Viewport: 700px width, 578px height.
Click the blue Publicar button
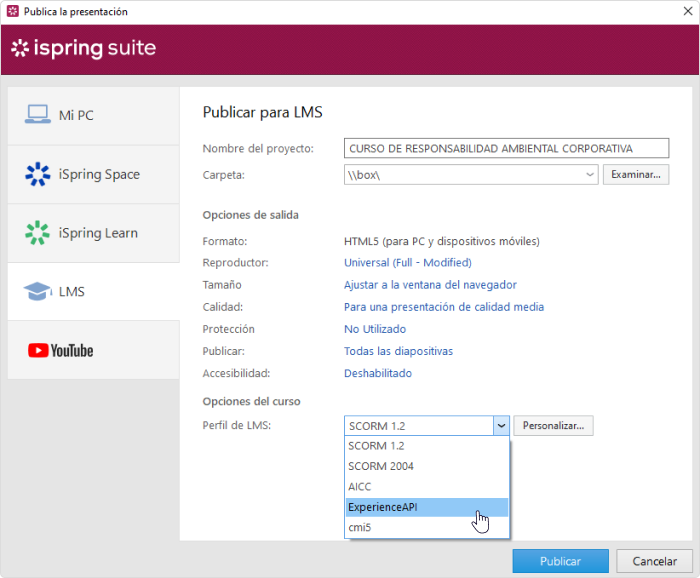click(x=560, y=561)
